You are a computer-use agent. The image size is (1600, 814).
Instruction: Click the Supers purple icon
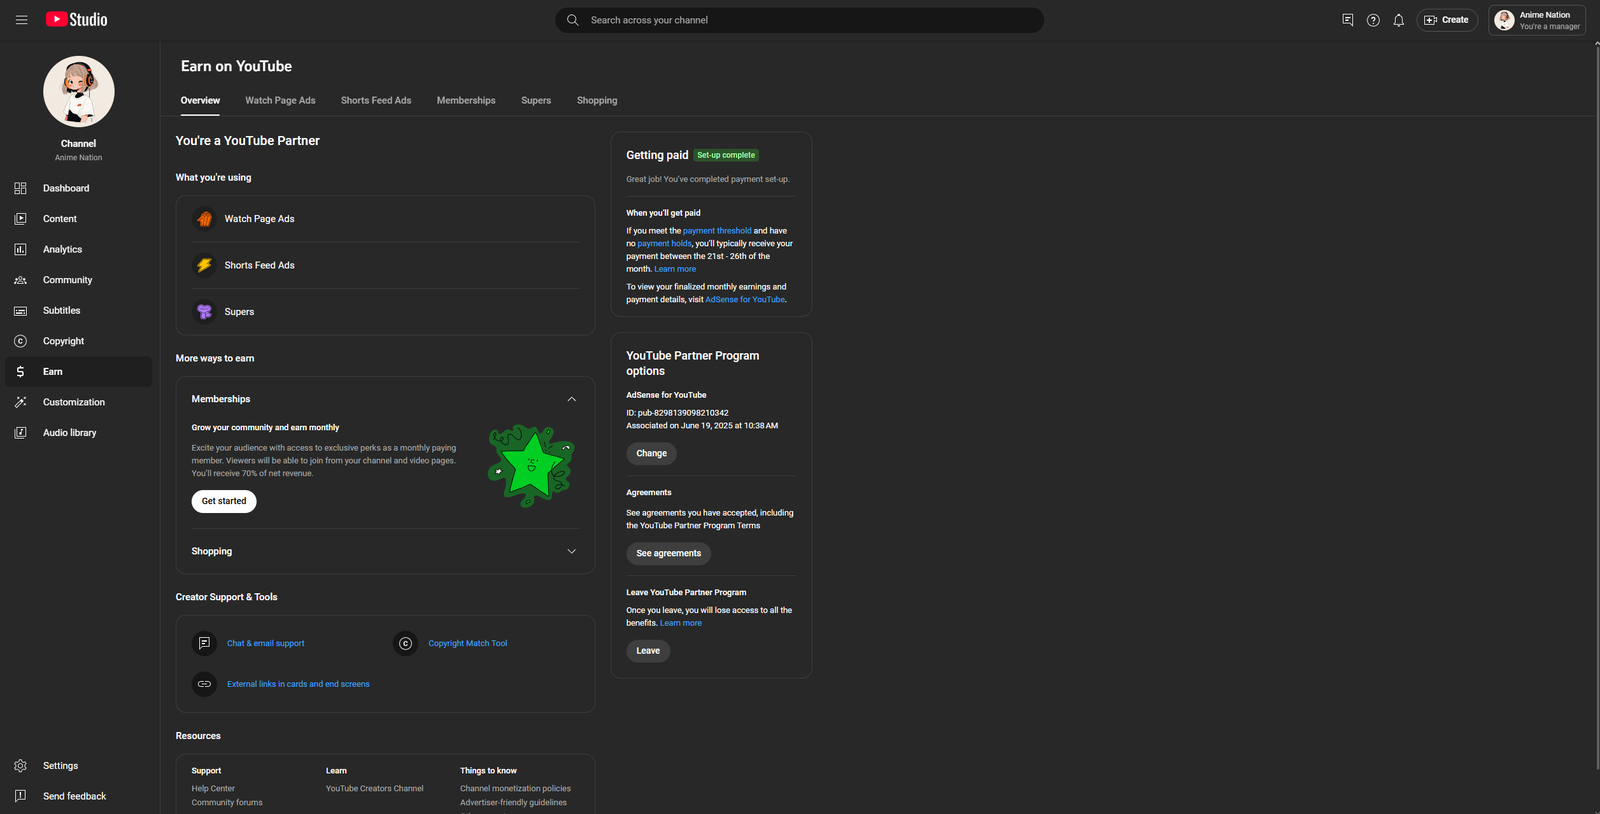pos(204,312)
